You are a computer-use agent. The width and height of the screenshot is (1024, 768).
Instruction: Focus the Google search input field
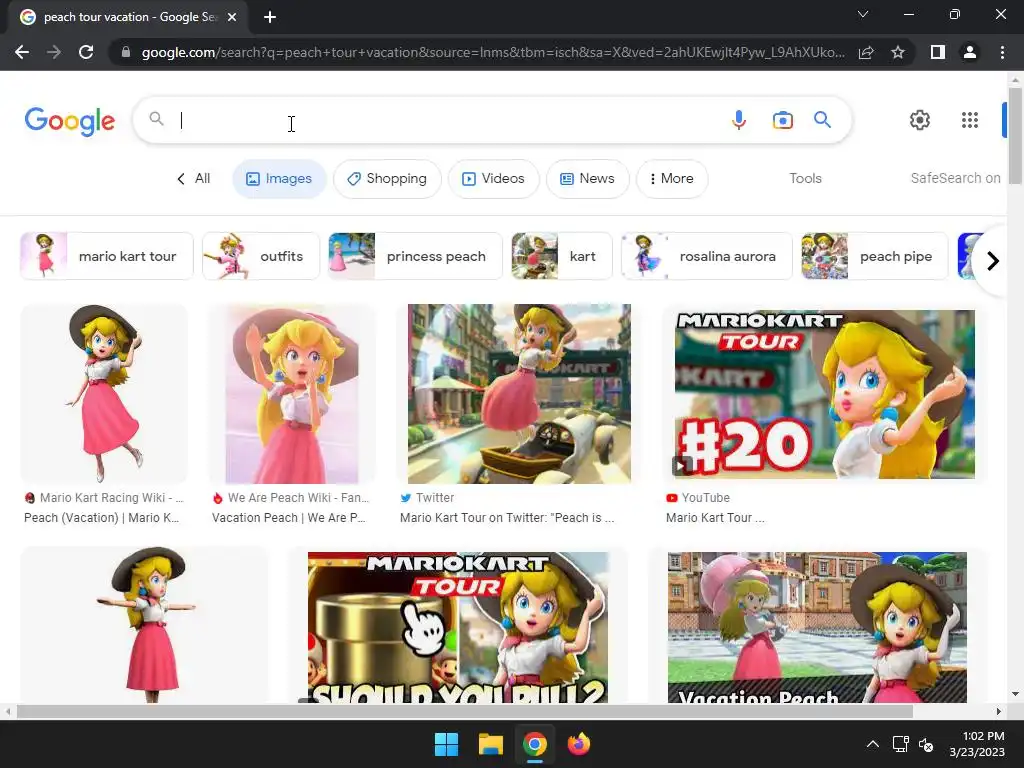451,120
